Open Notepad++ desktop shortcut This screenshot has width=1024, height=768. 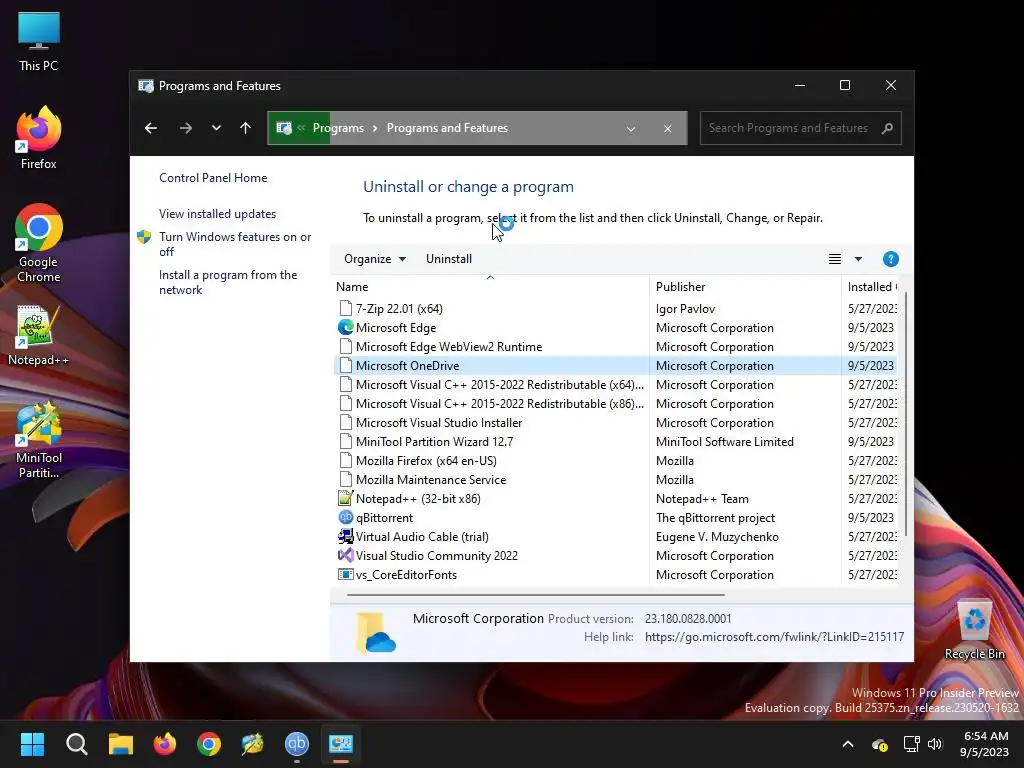click(39, 336)
